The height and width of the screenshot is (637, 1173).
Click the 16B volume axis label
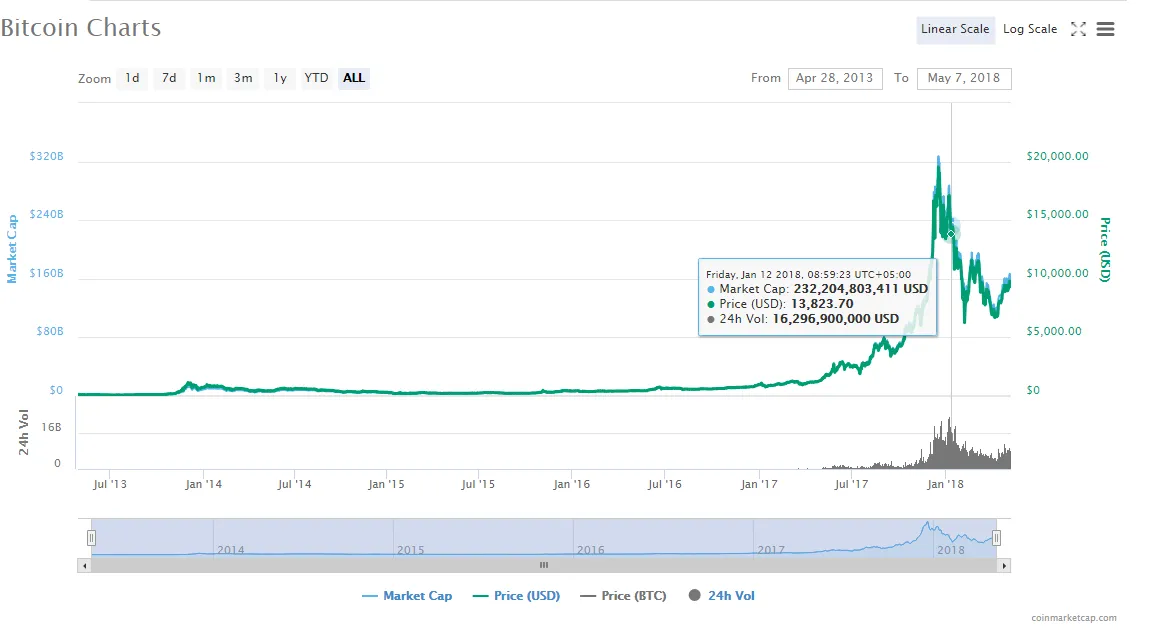(52, 428)
